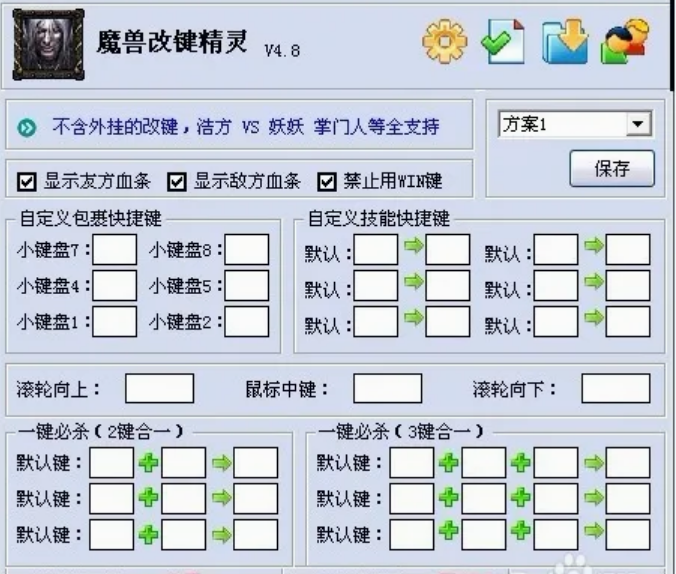
Task: Click the 滚轮向上 input field
Action: tap(160, 389)
